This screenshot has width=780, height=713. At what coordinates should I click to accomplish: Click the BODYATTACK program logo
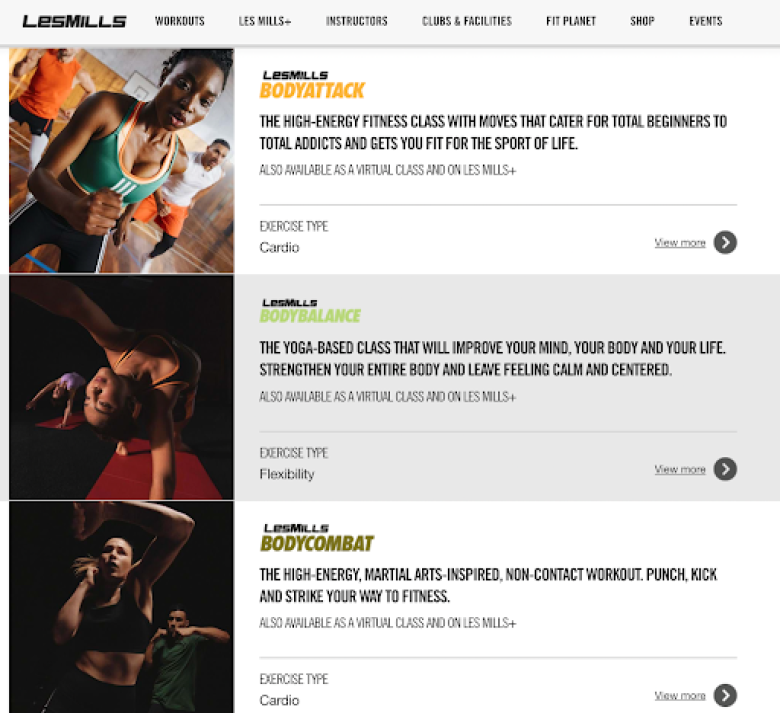point(312,85)
